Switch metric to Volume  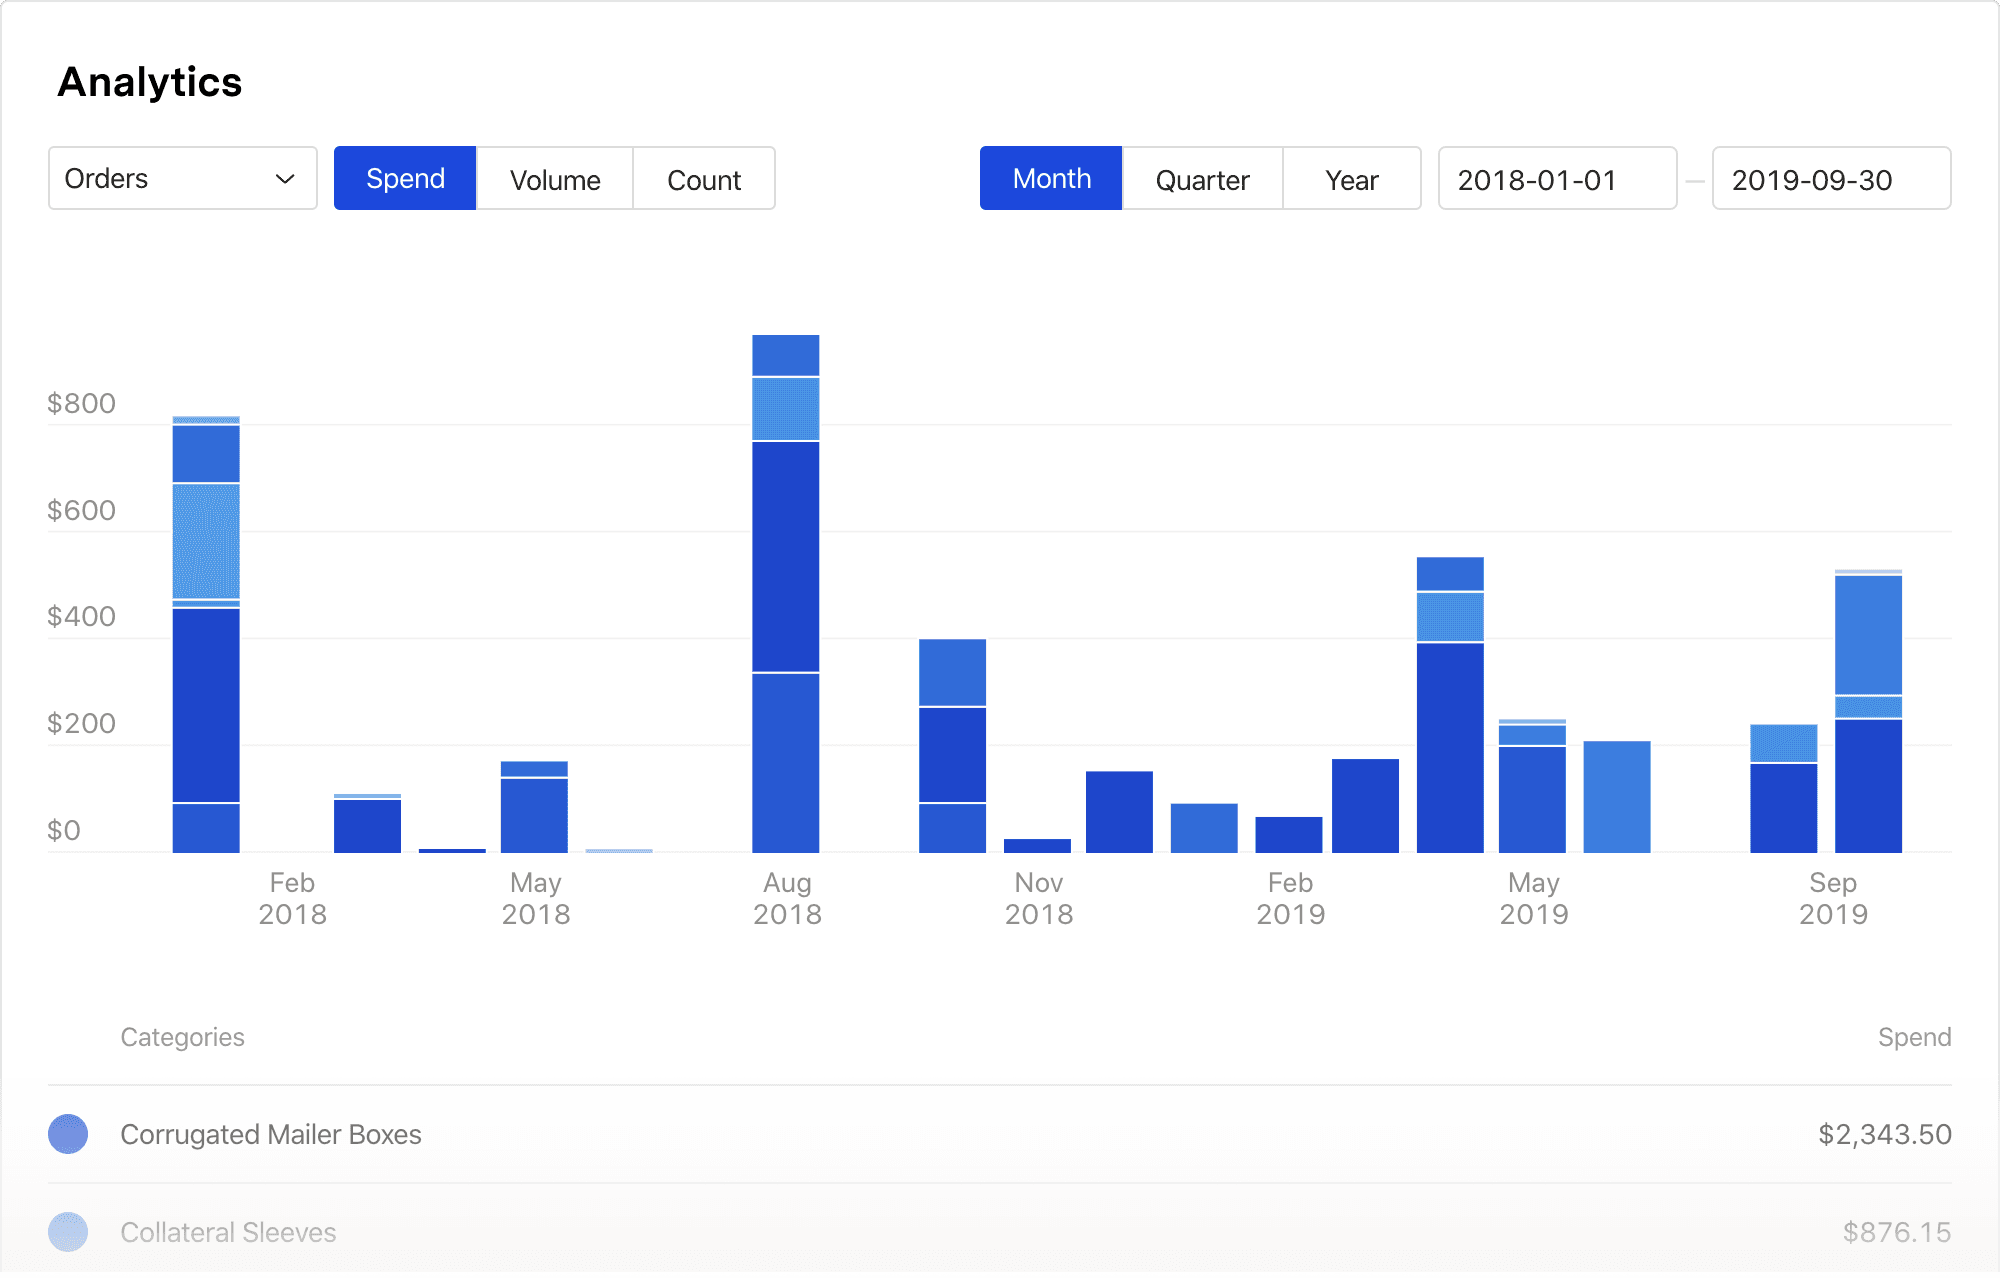point(555,180)
